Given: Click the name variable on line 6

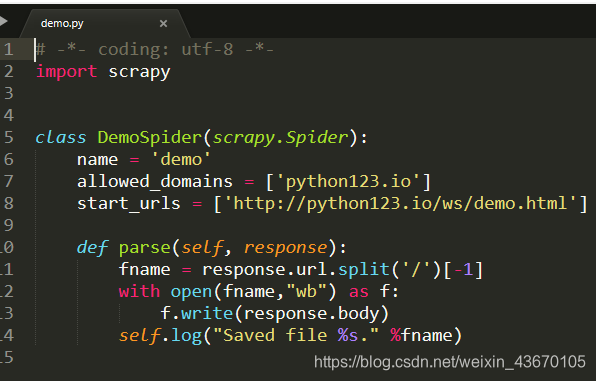Looking at the screenshot, I should (98, 160).
